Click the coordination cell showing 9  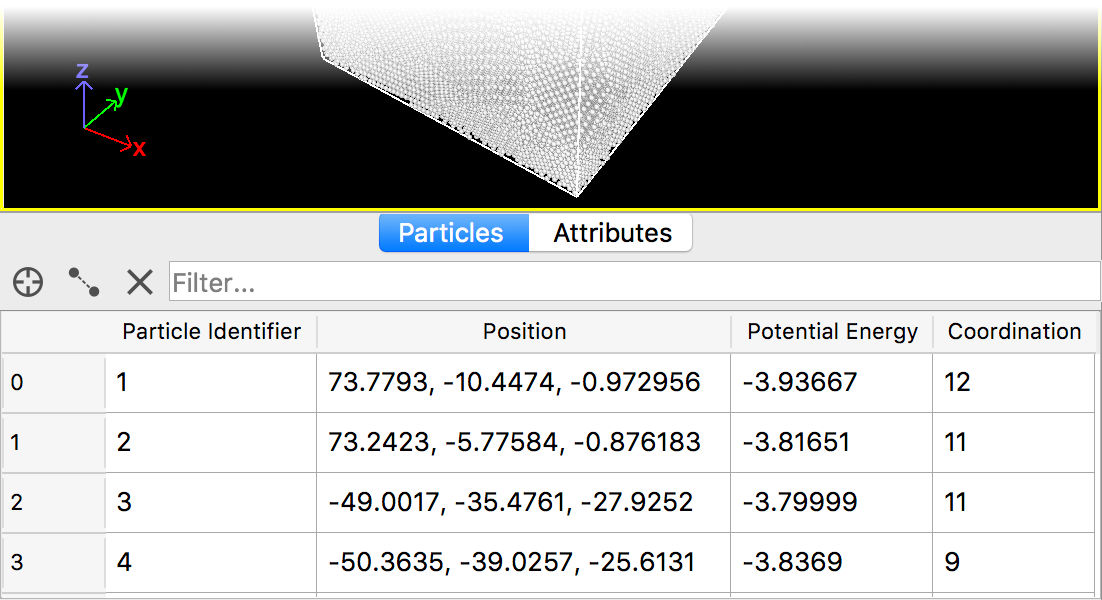click(x=1013, y=562)
